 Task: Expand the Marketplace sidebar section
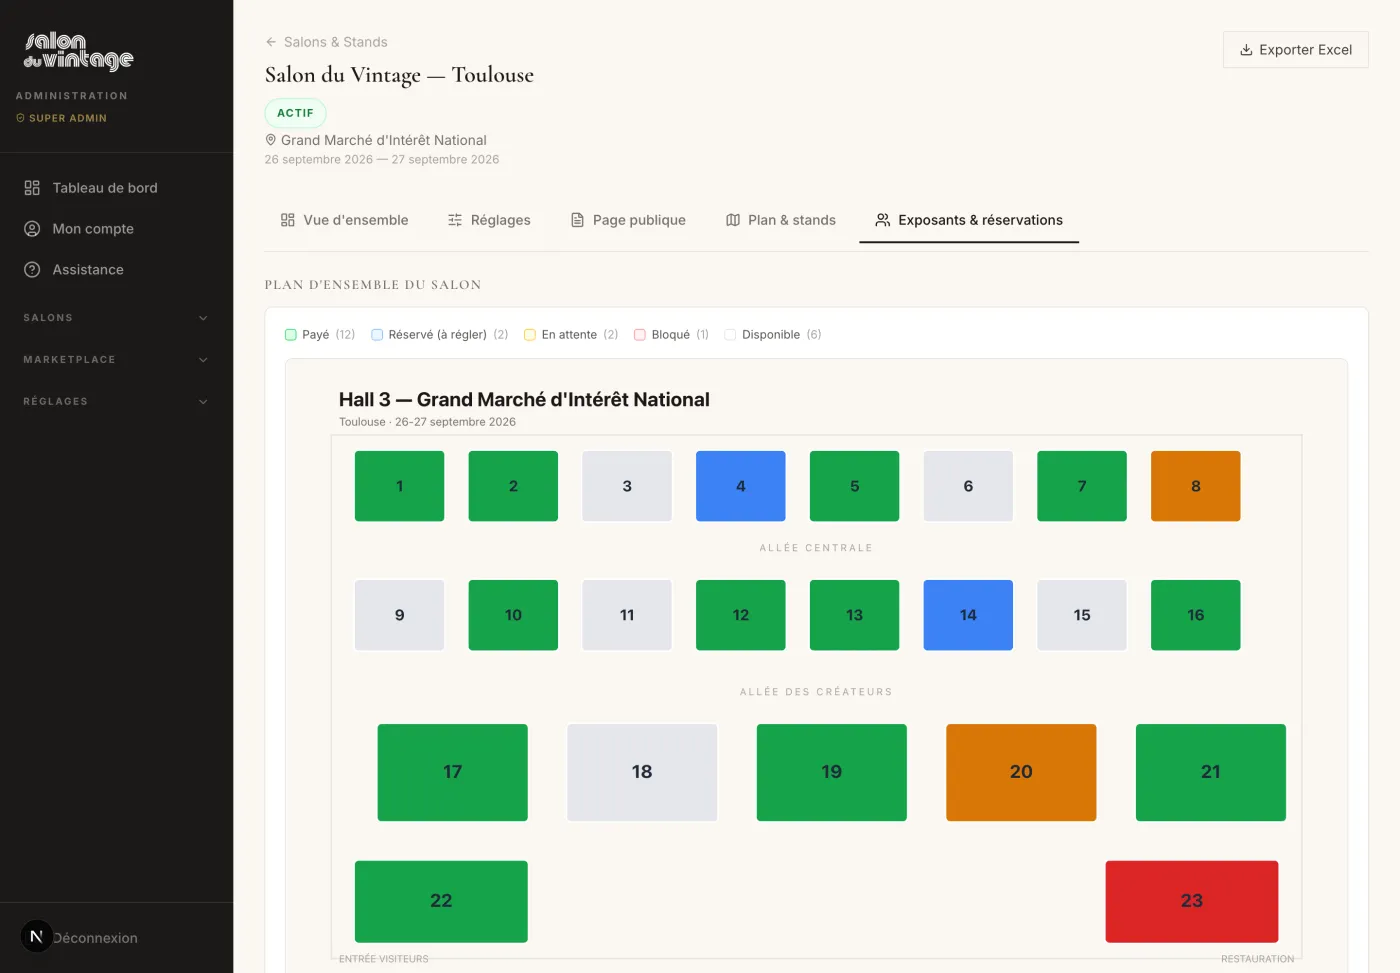click(116, 360)
